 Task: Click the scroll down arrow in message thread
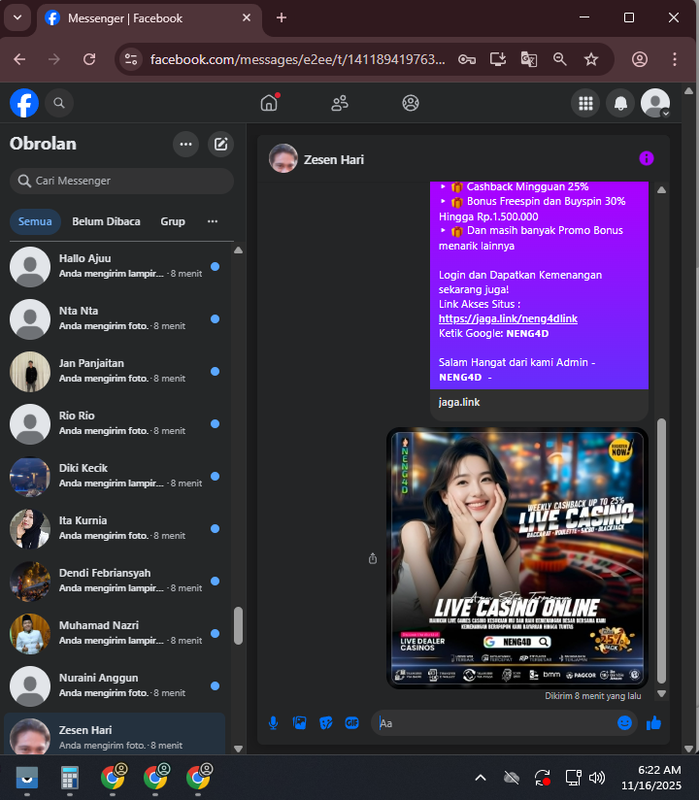pos(661,694)
